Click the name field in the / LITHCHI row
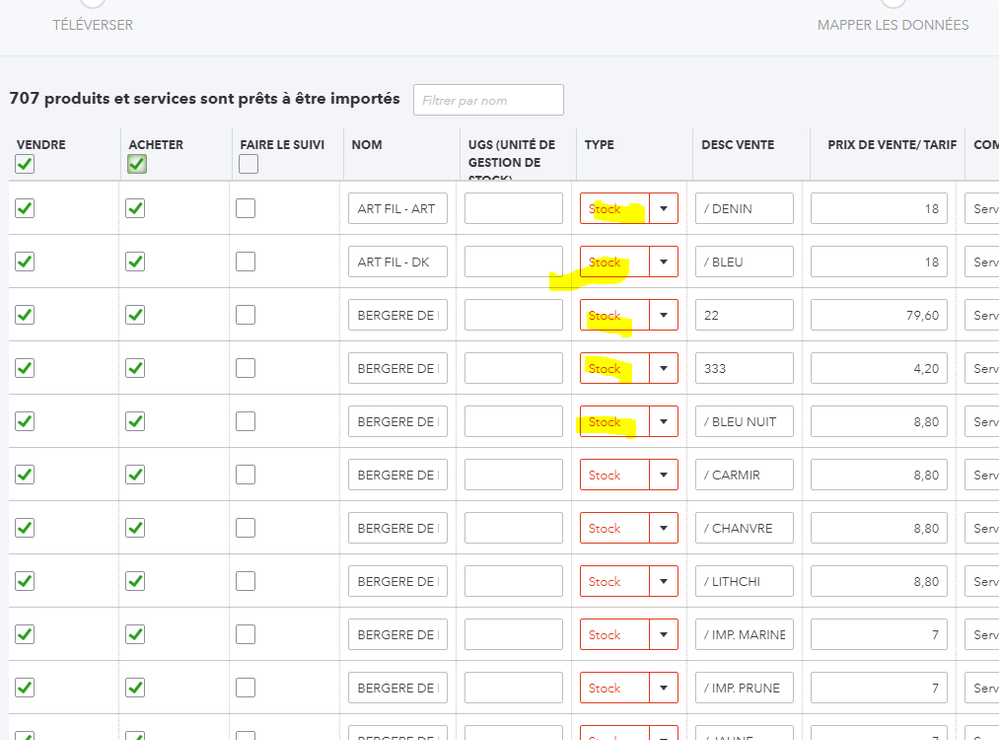 point(398,581)
